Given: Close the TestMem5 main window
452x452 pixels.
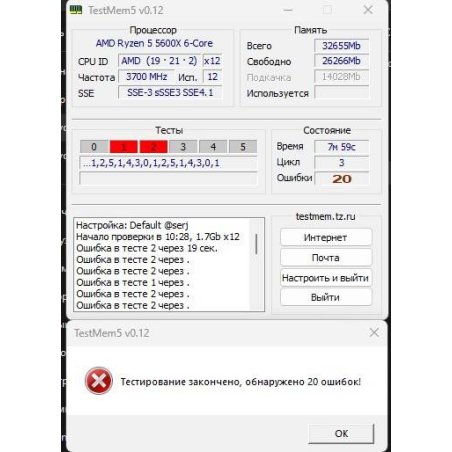Looking at the screenshot, I should click(x=368, y=10).
